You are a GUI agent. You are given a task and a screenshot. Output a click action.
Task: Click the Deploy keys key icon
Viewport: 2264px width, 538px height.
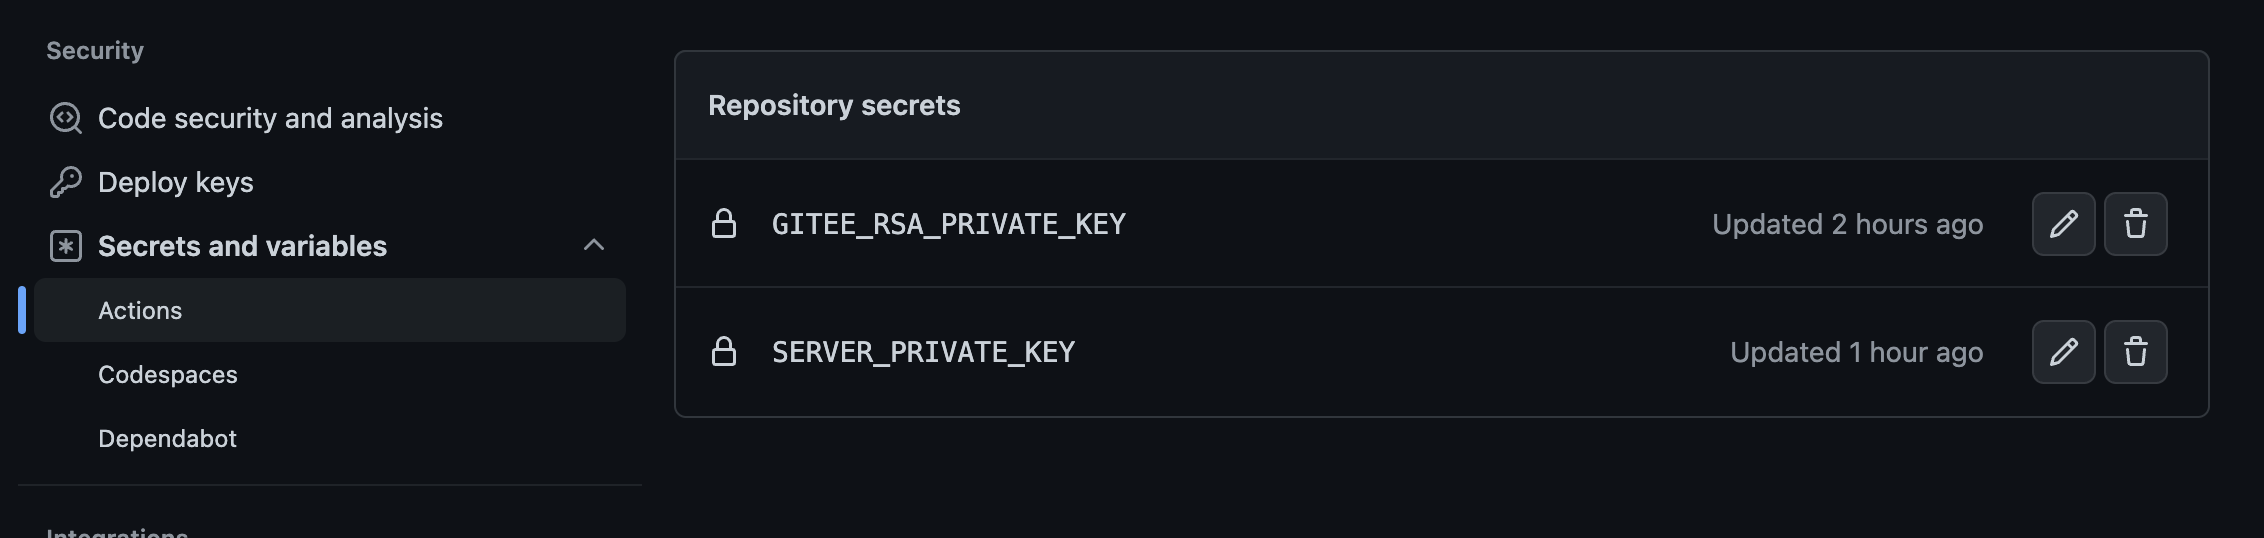point(66,182)
